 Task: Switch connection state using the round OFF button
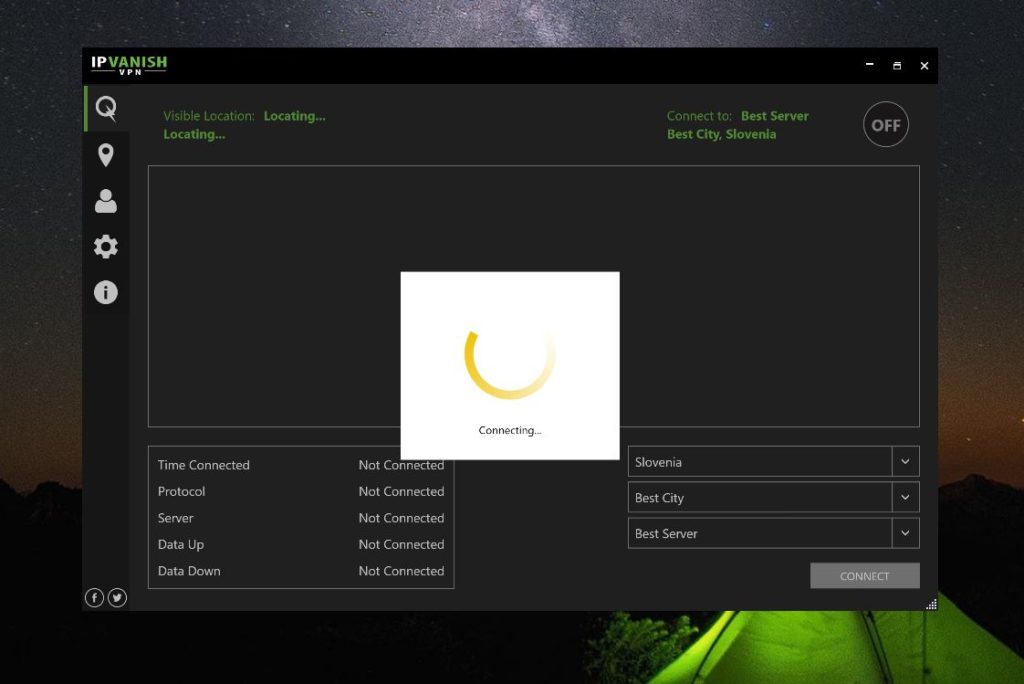885,124
